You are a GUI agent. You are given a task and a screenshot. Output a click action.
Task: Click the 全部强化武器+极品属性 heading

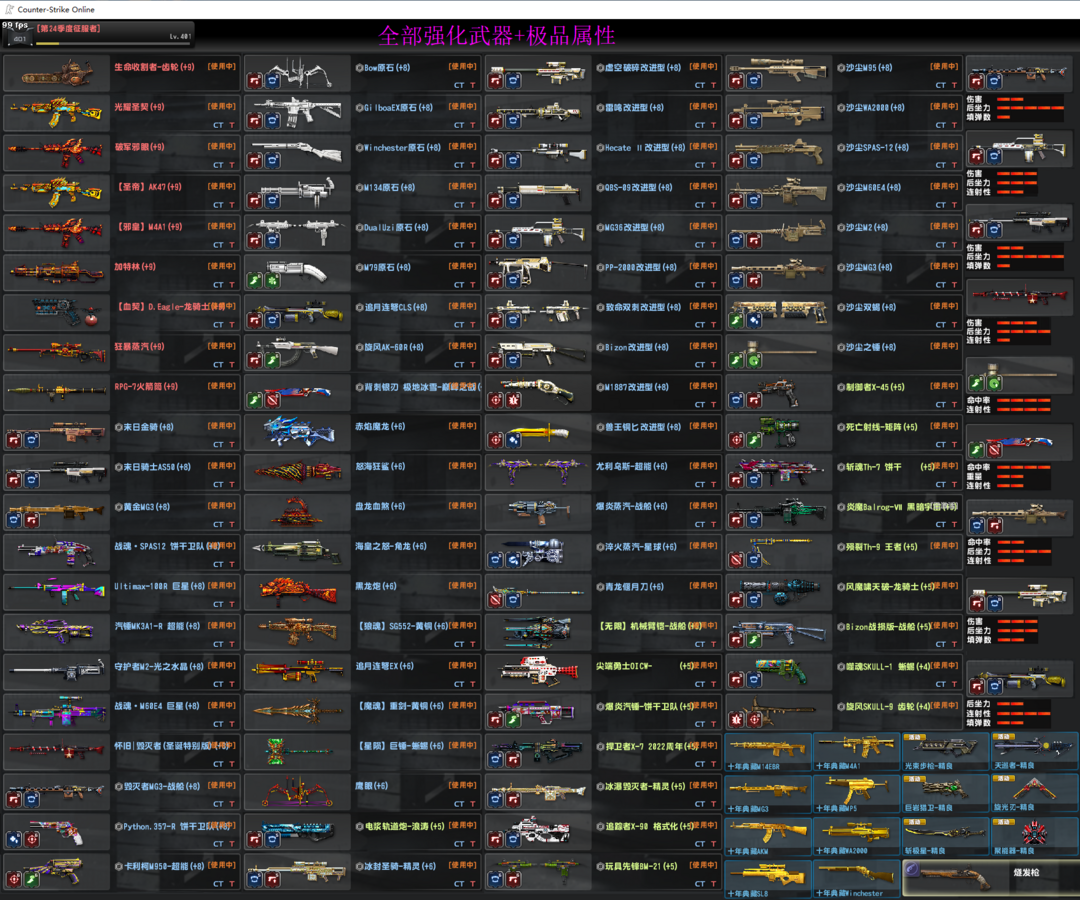[x=497, y=36]
